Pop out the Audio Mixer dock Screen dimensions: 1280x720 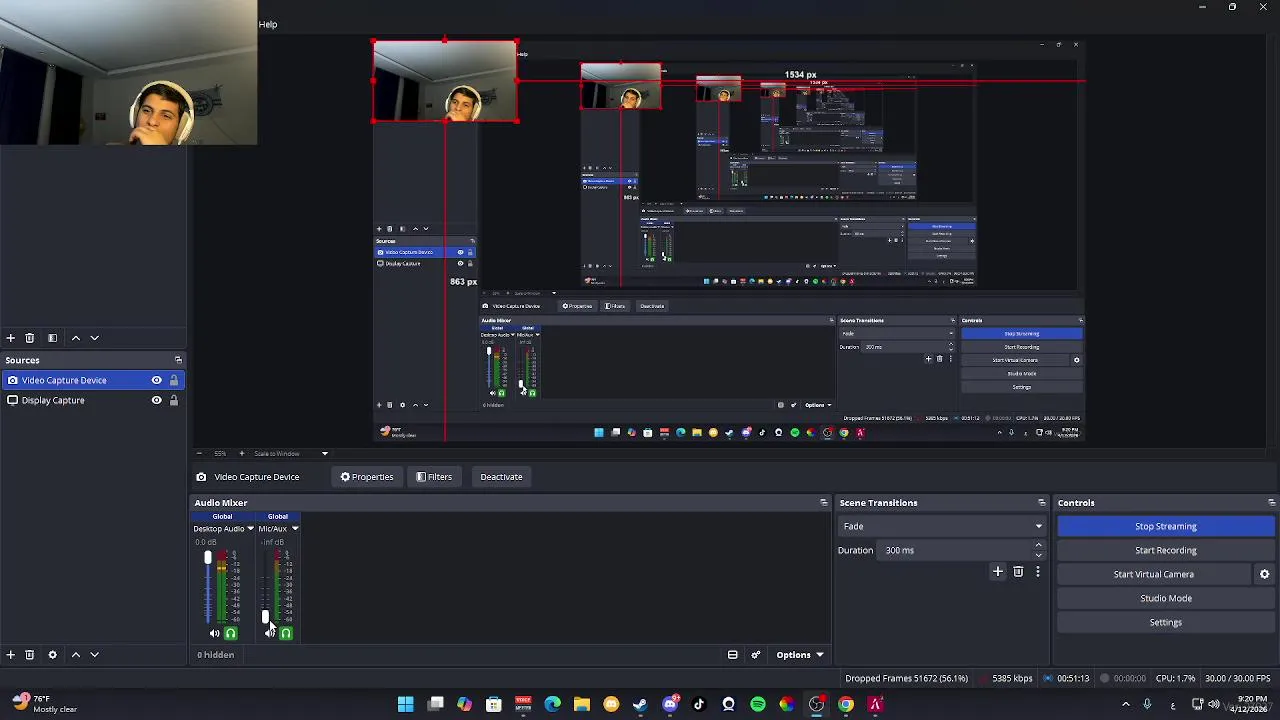(x=824, y=503)
